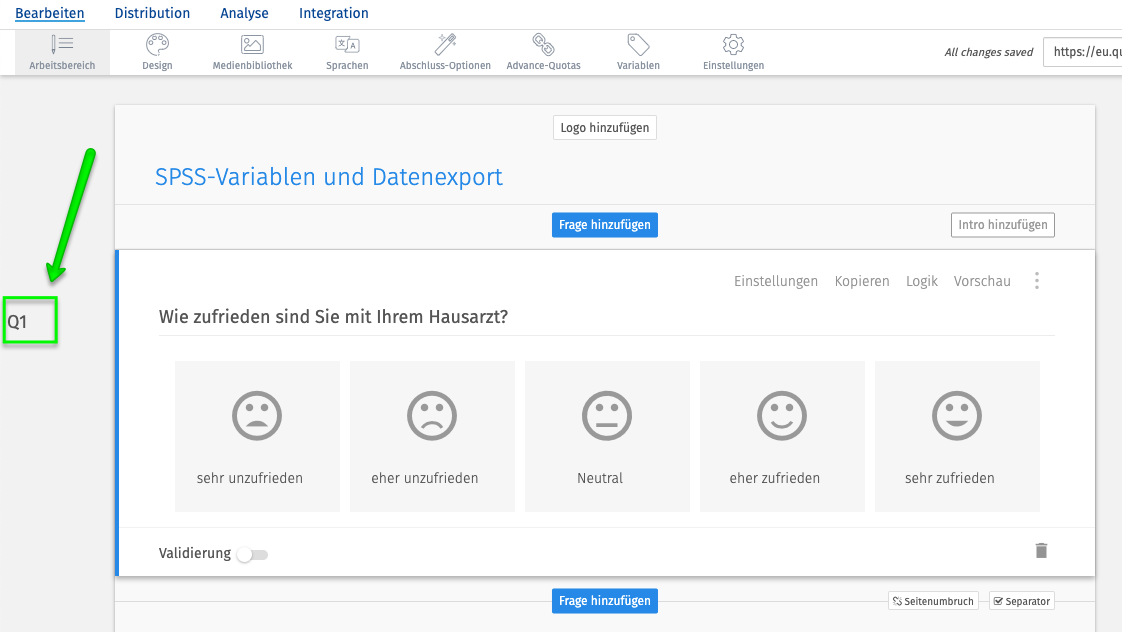Screen dimensions: 1122x632
Task: Click the survey URL field
Action: 1083,52
